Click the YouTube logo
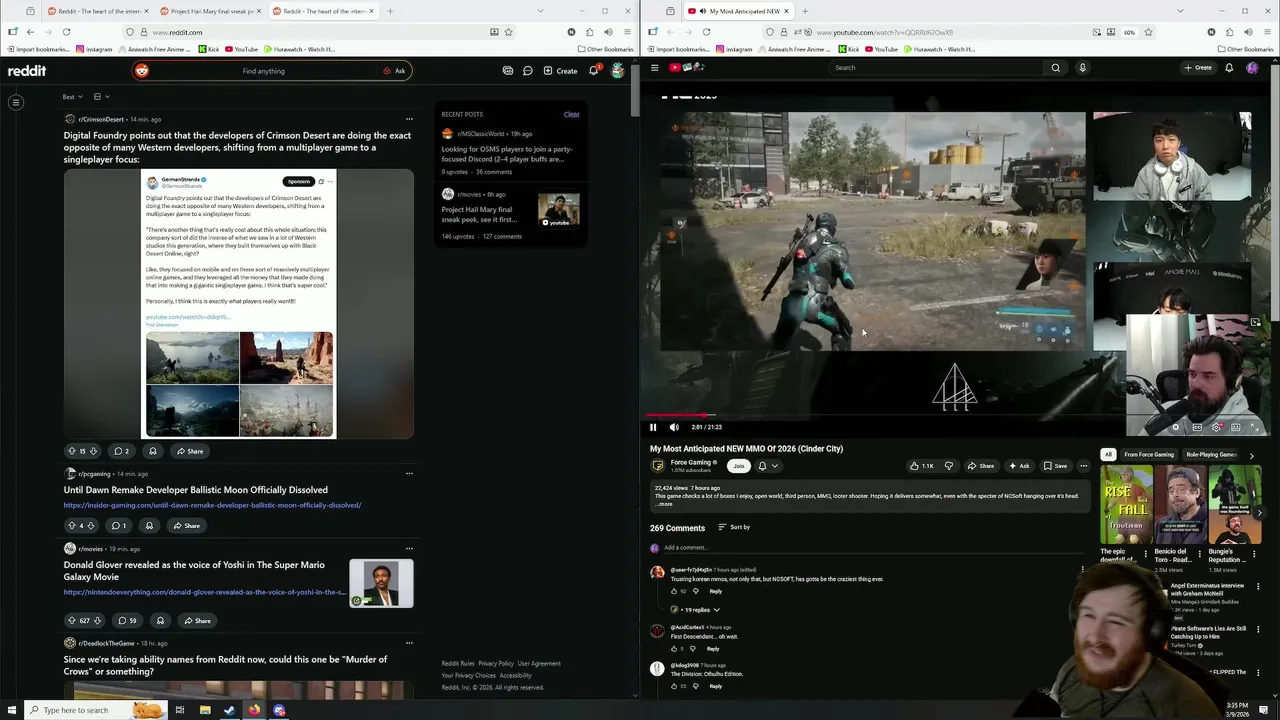 (689, 68)
